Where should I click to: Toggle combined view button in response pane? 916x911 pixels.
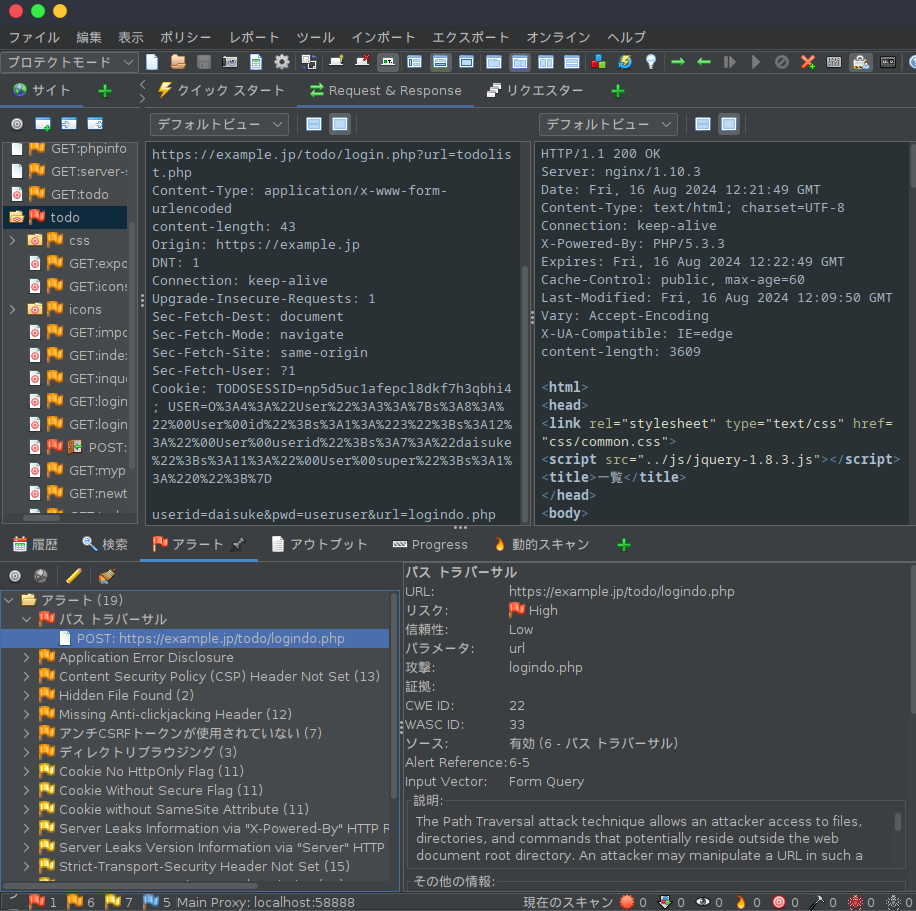[x=729, y=124]
